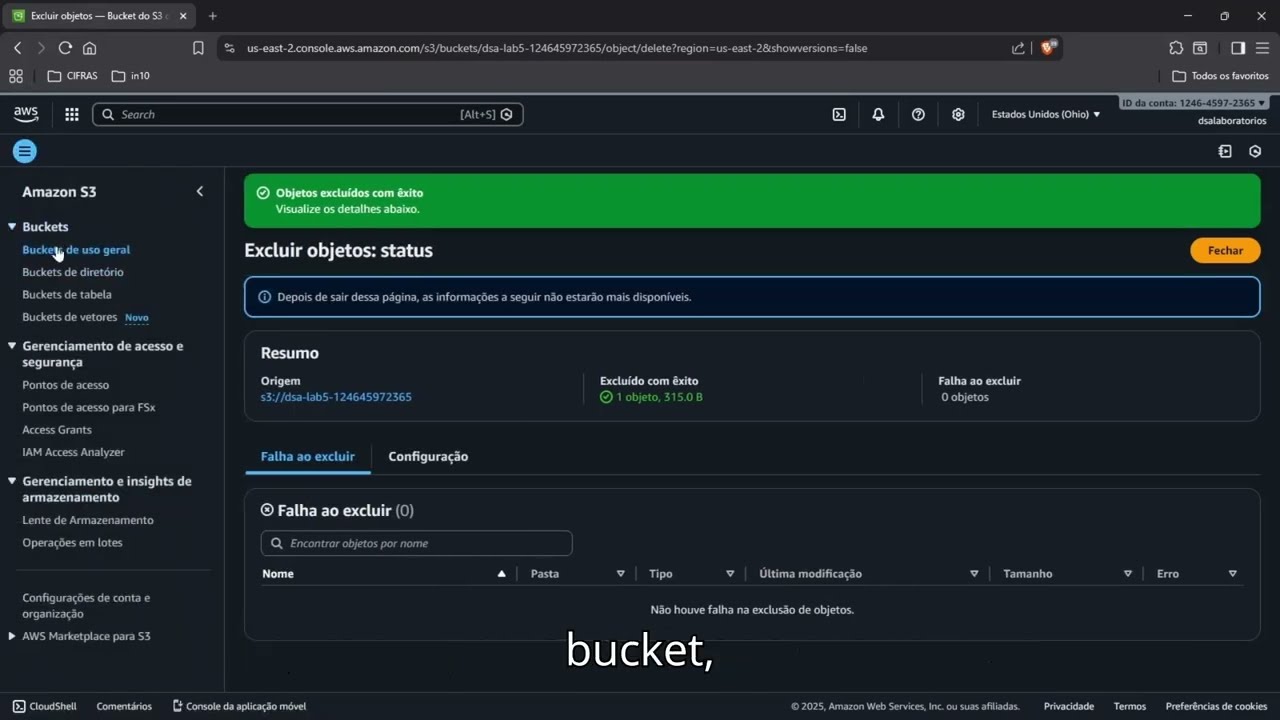Open Todos os favoritos folder
The height and width of the screenshot is (720, 1280).
[1220, 76]
